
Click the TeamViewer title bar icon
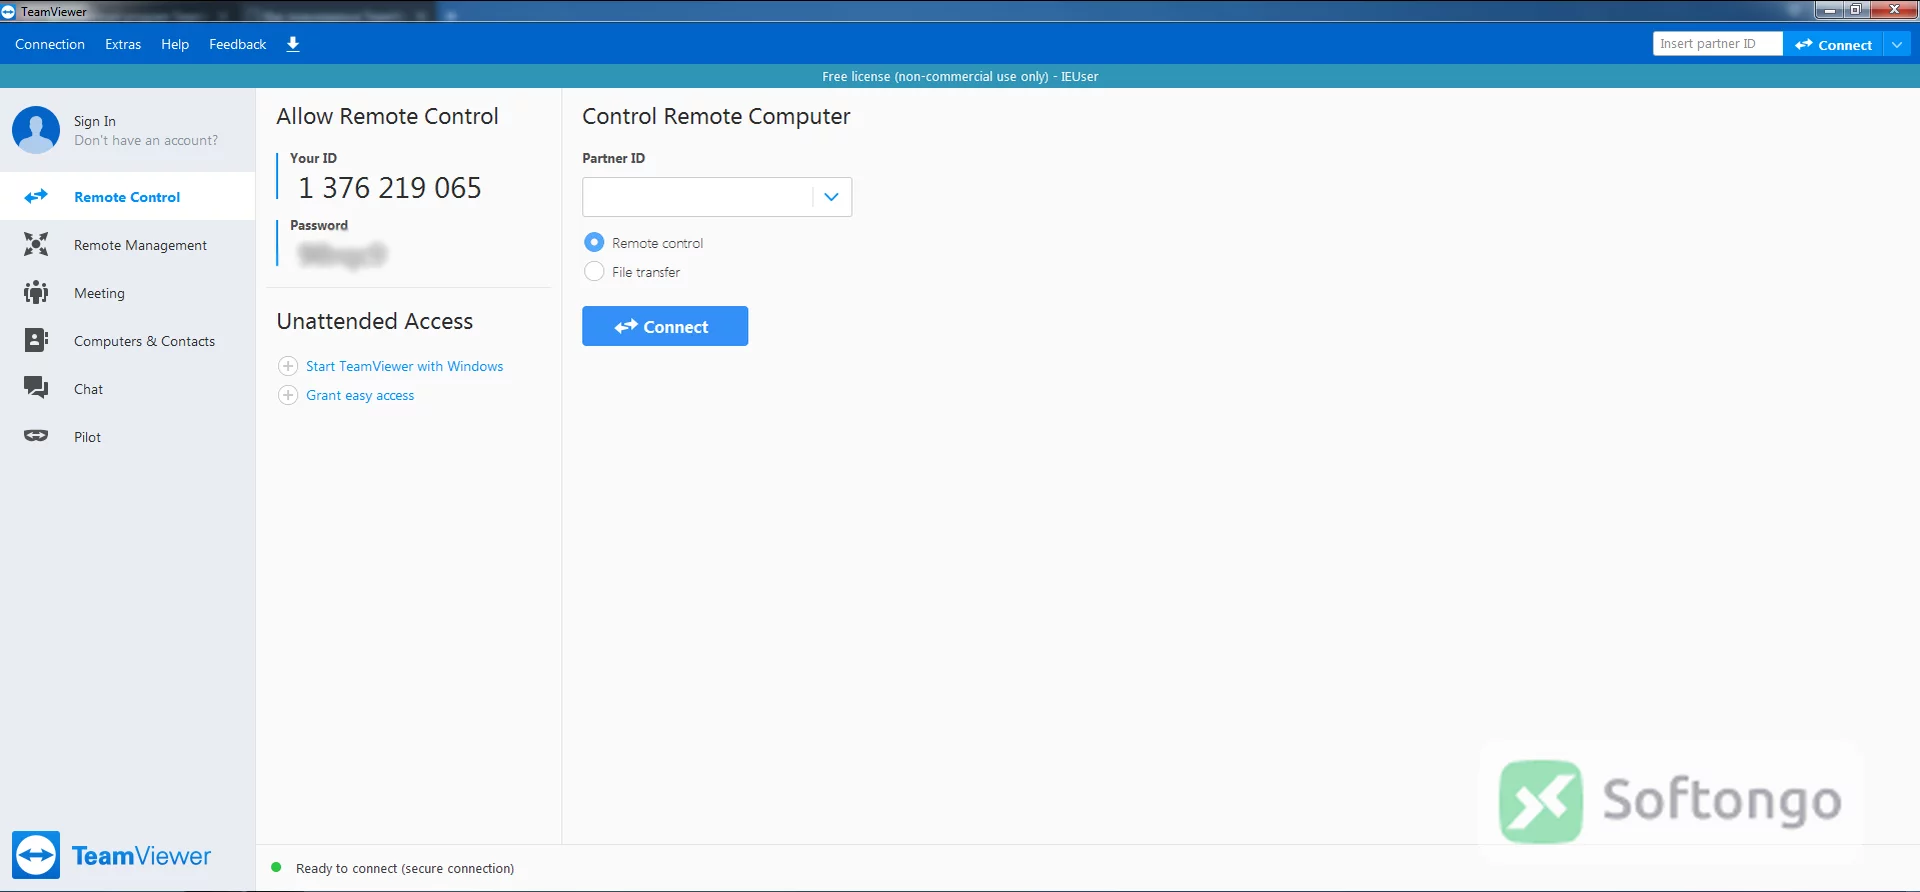(x=8, y=12)
